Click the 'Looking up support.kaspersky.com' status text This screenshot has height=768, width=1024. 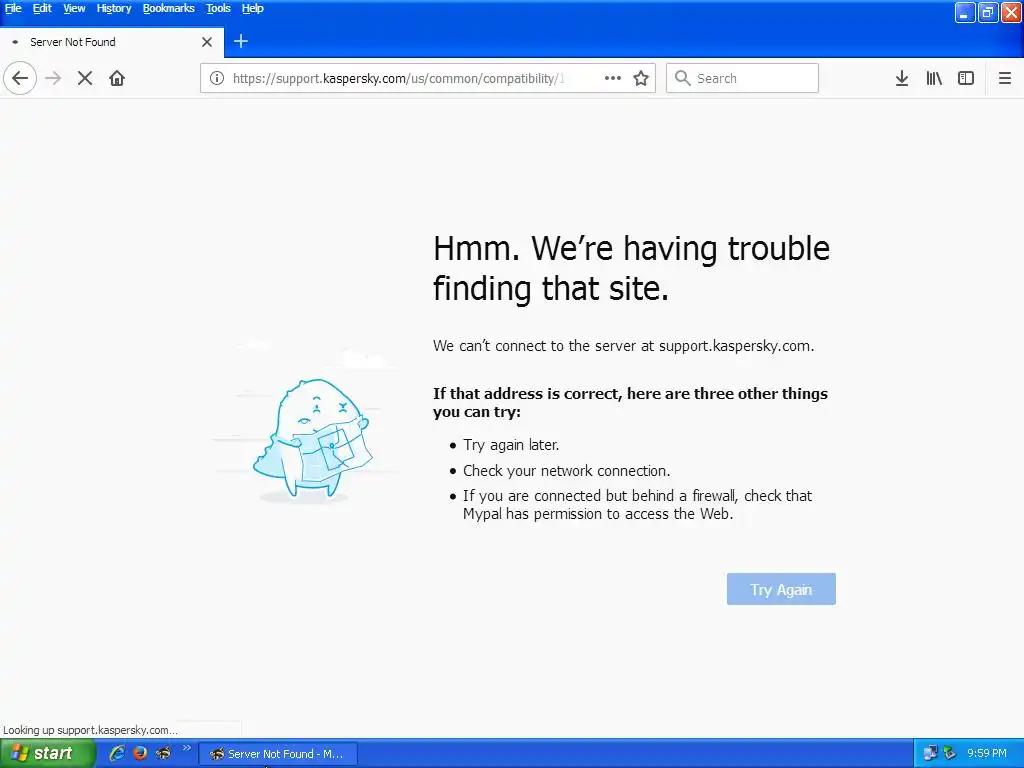[x=90, y=730]
